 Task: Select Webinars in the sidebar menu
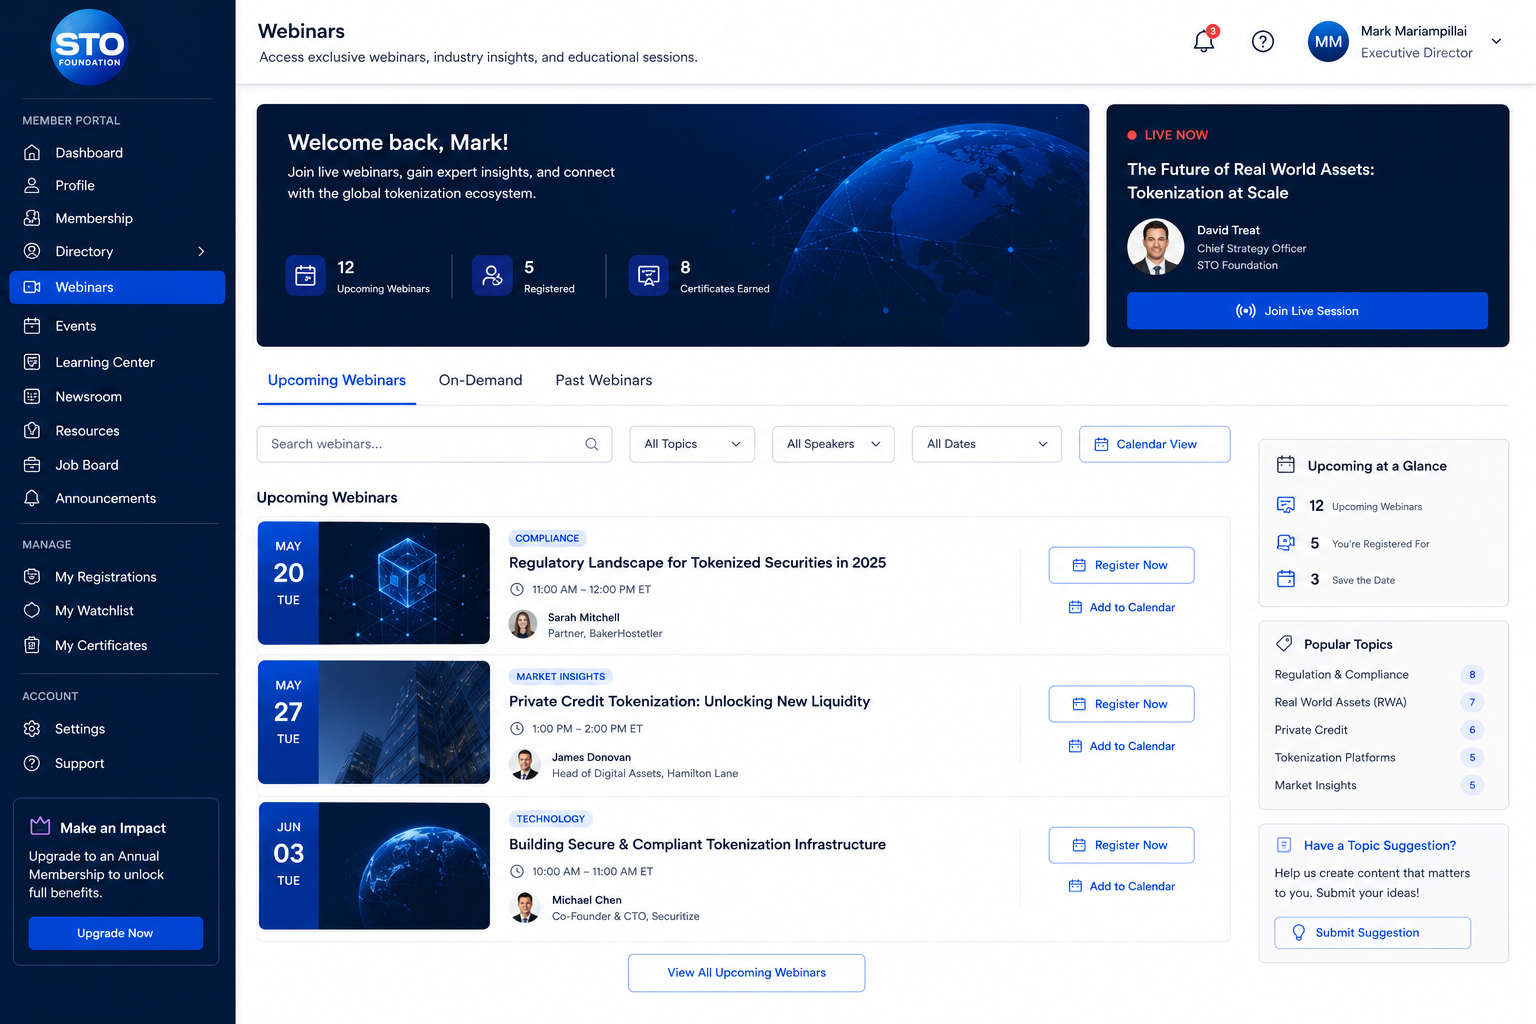[x=117, y=287]
